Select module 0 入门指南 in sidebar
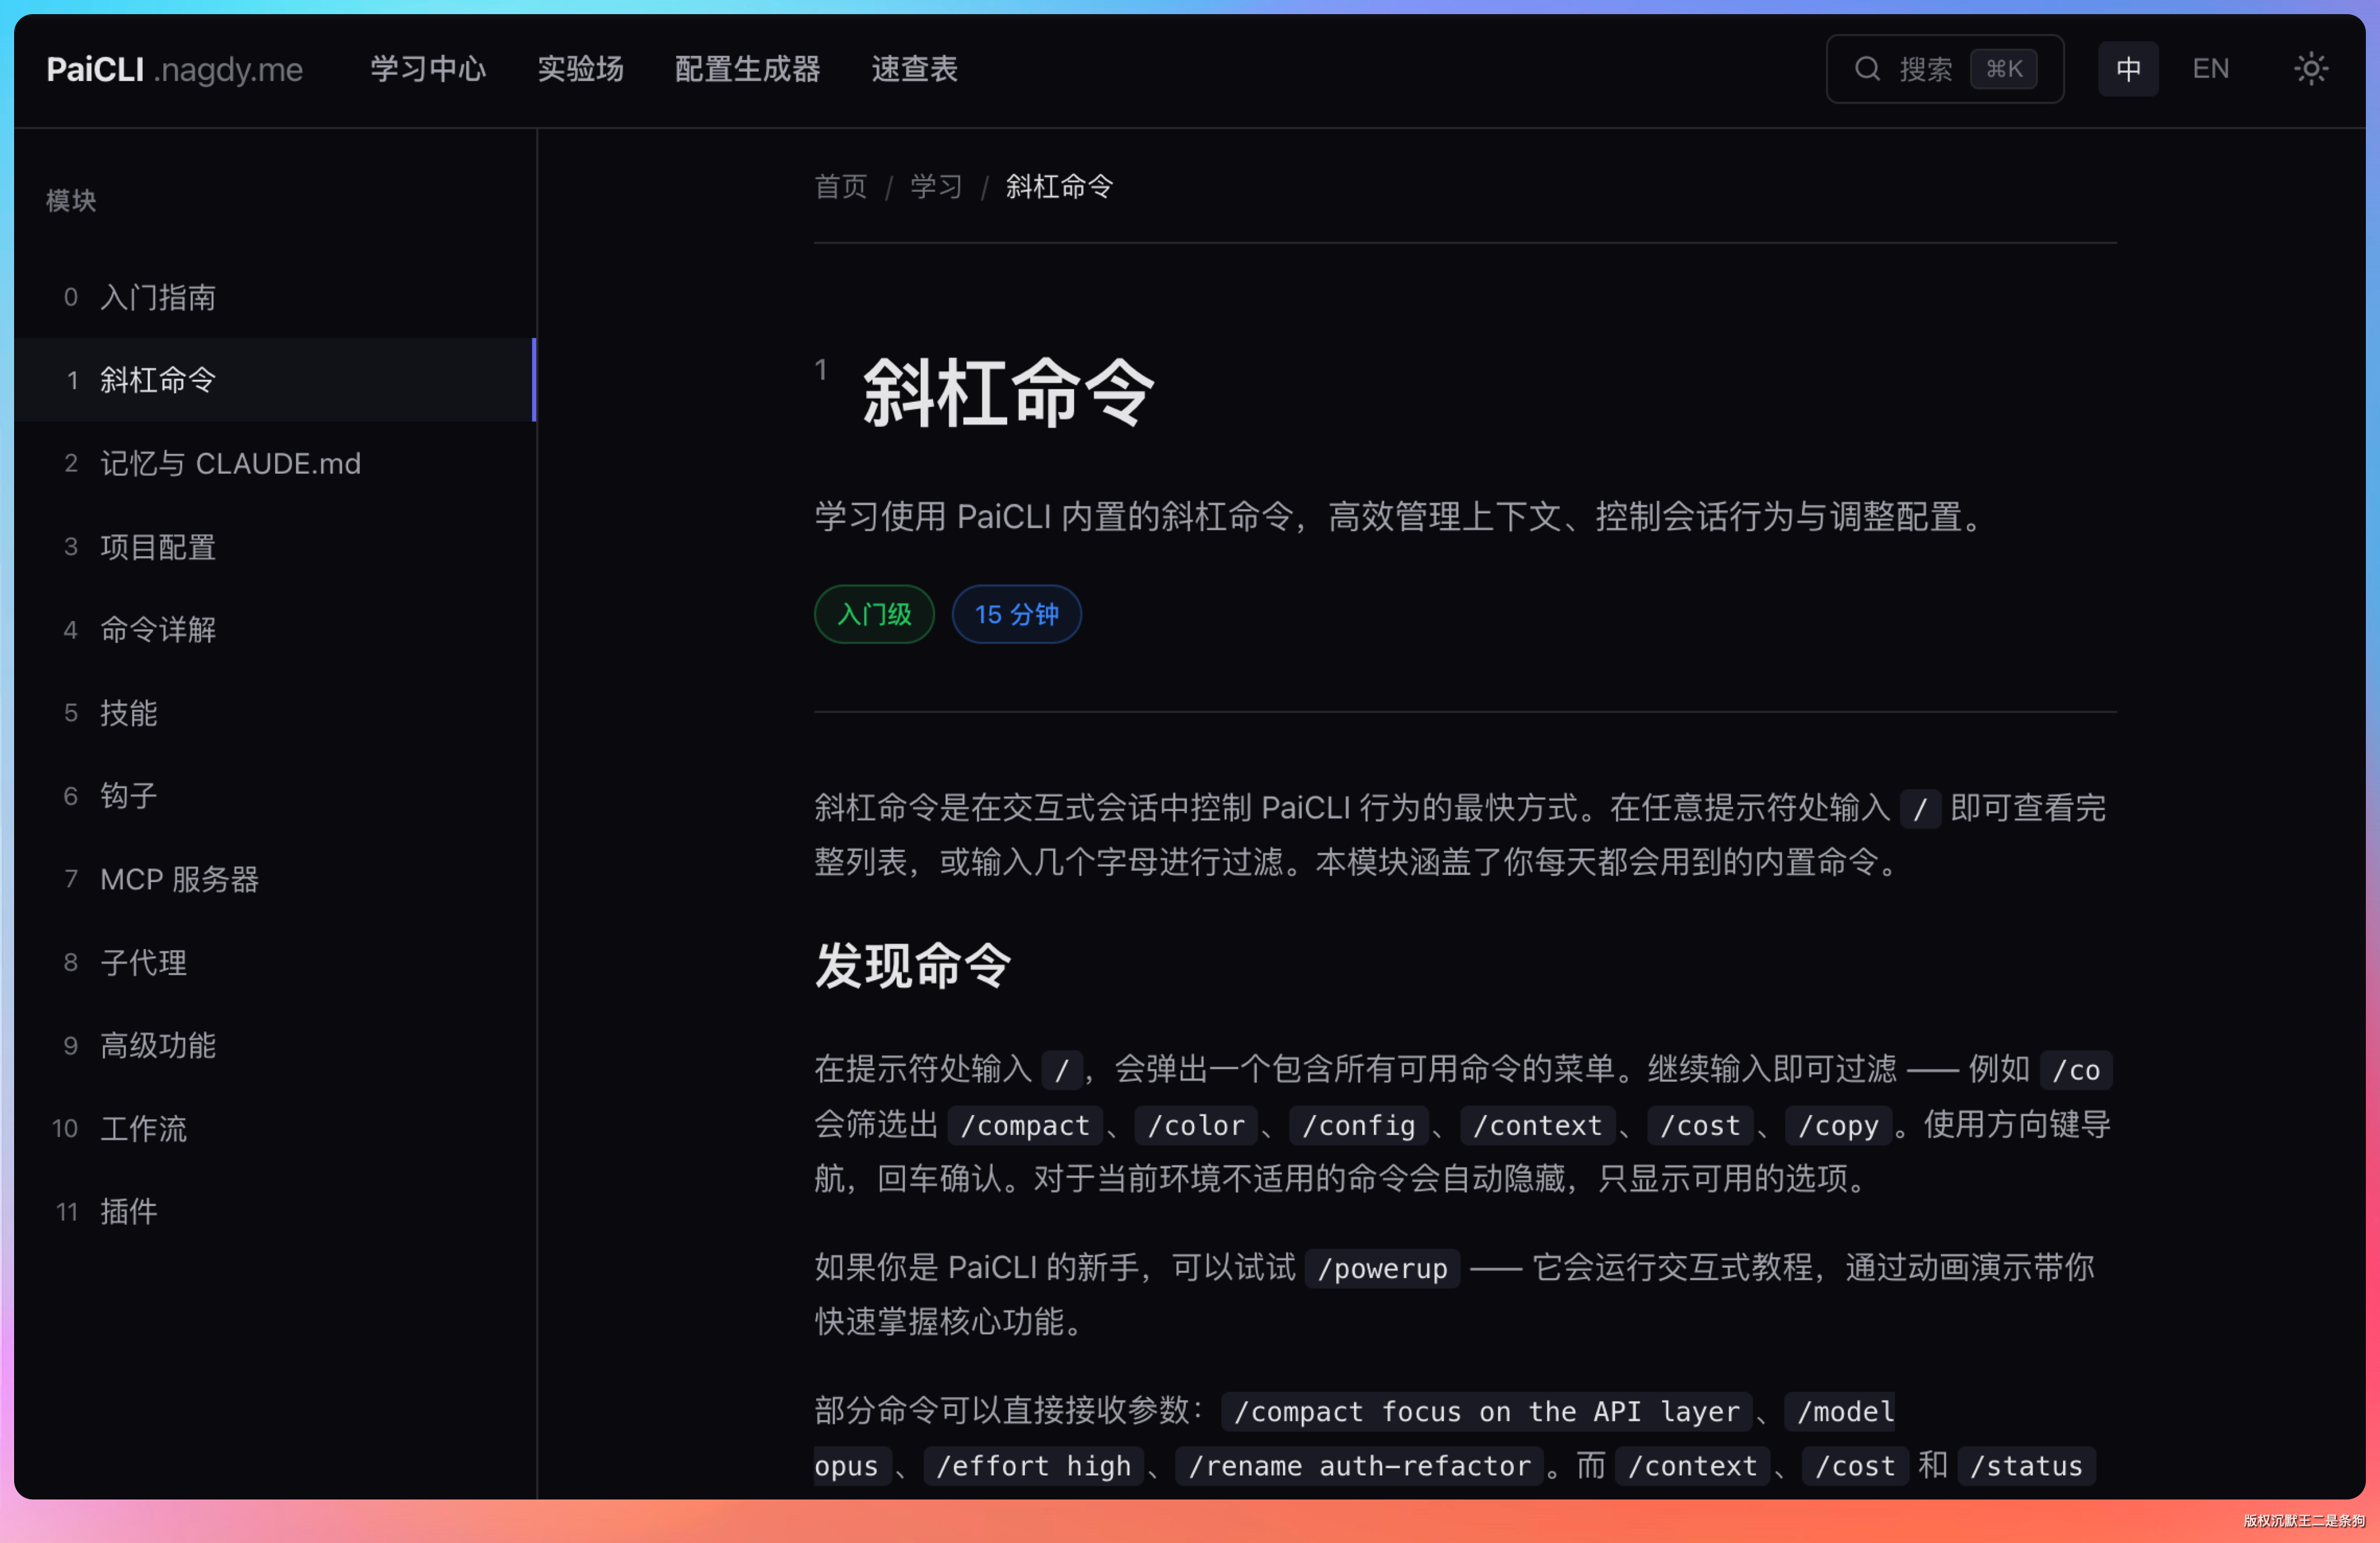The height and width of the screenshot is (1543, 2380). 275,297
